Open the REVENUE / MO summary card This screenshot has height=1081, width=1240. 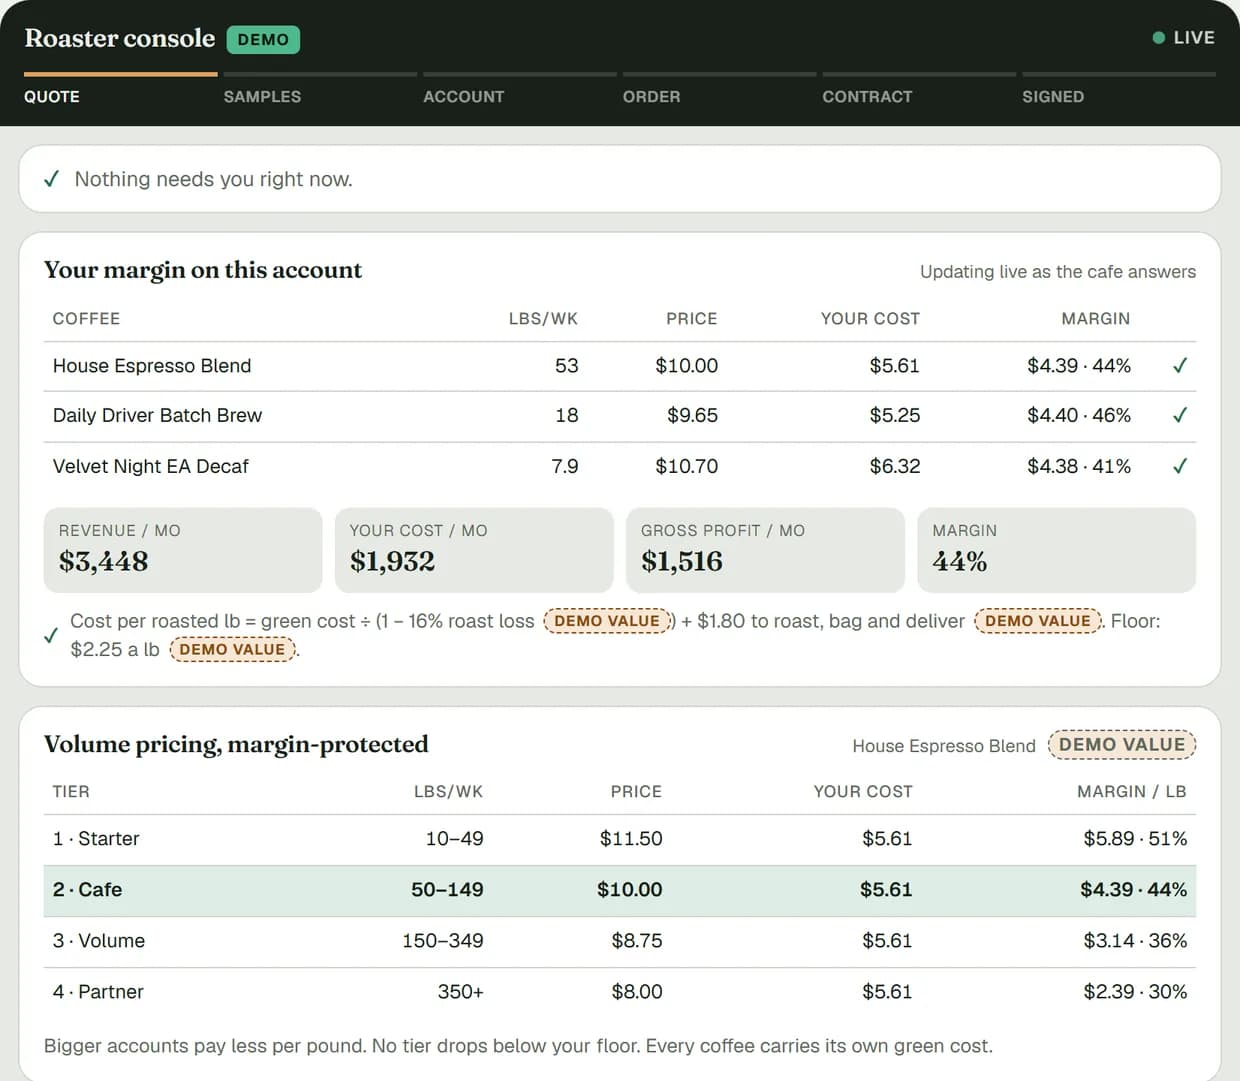point(183,550)
